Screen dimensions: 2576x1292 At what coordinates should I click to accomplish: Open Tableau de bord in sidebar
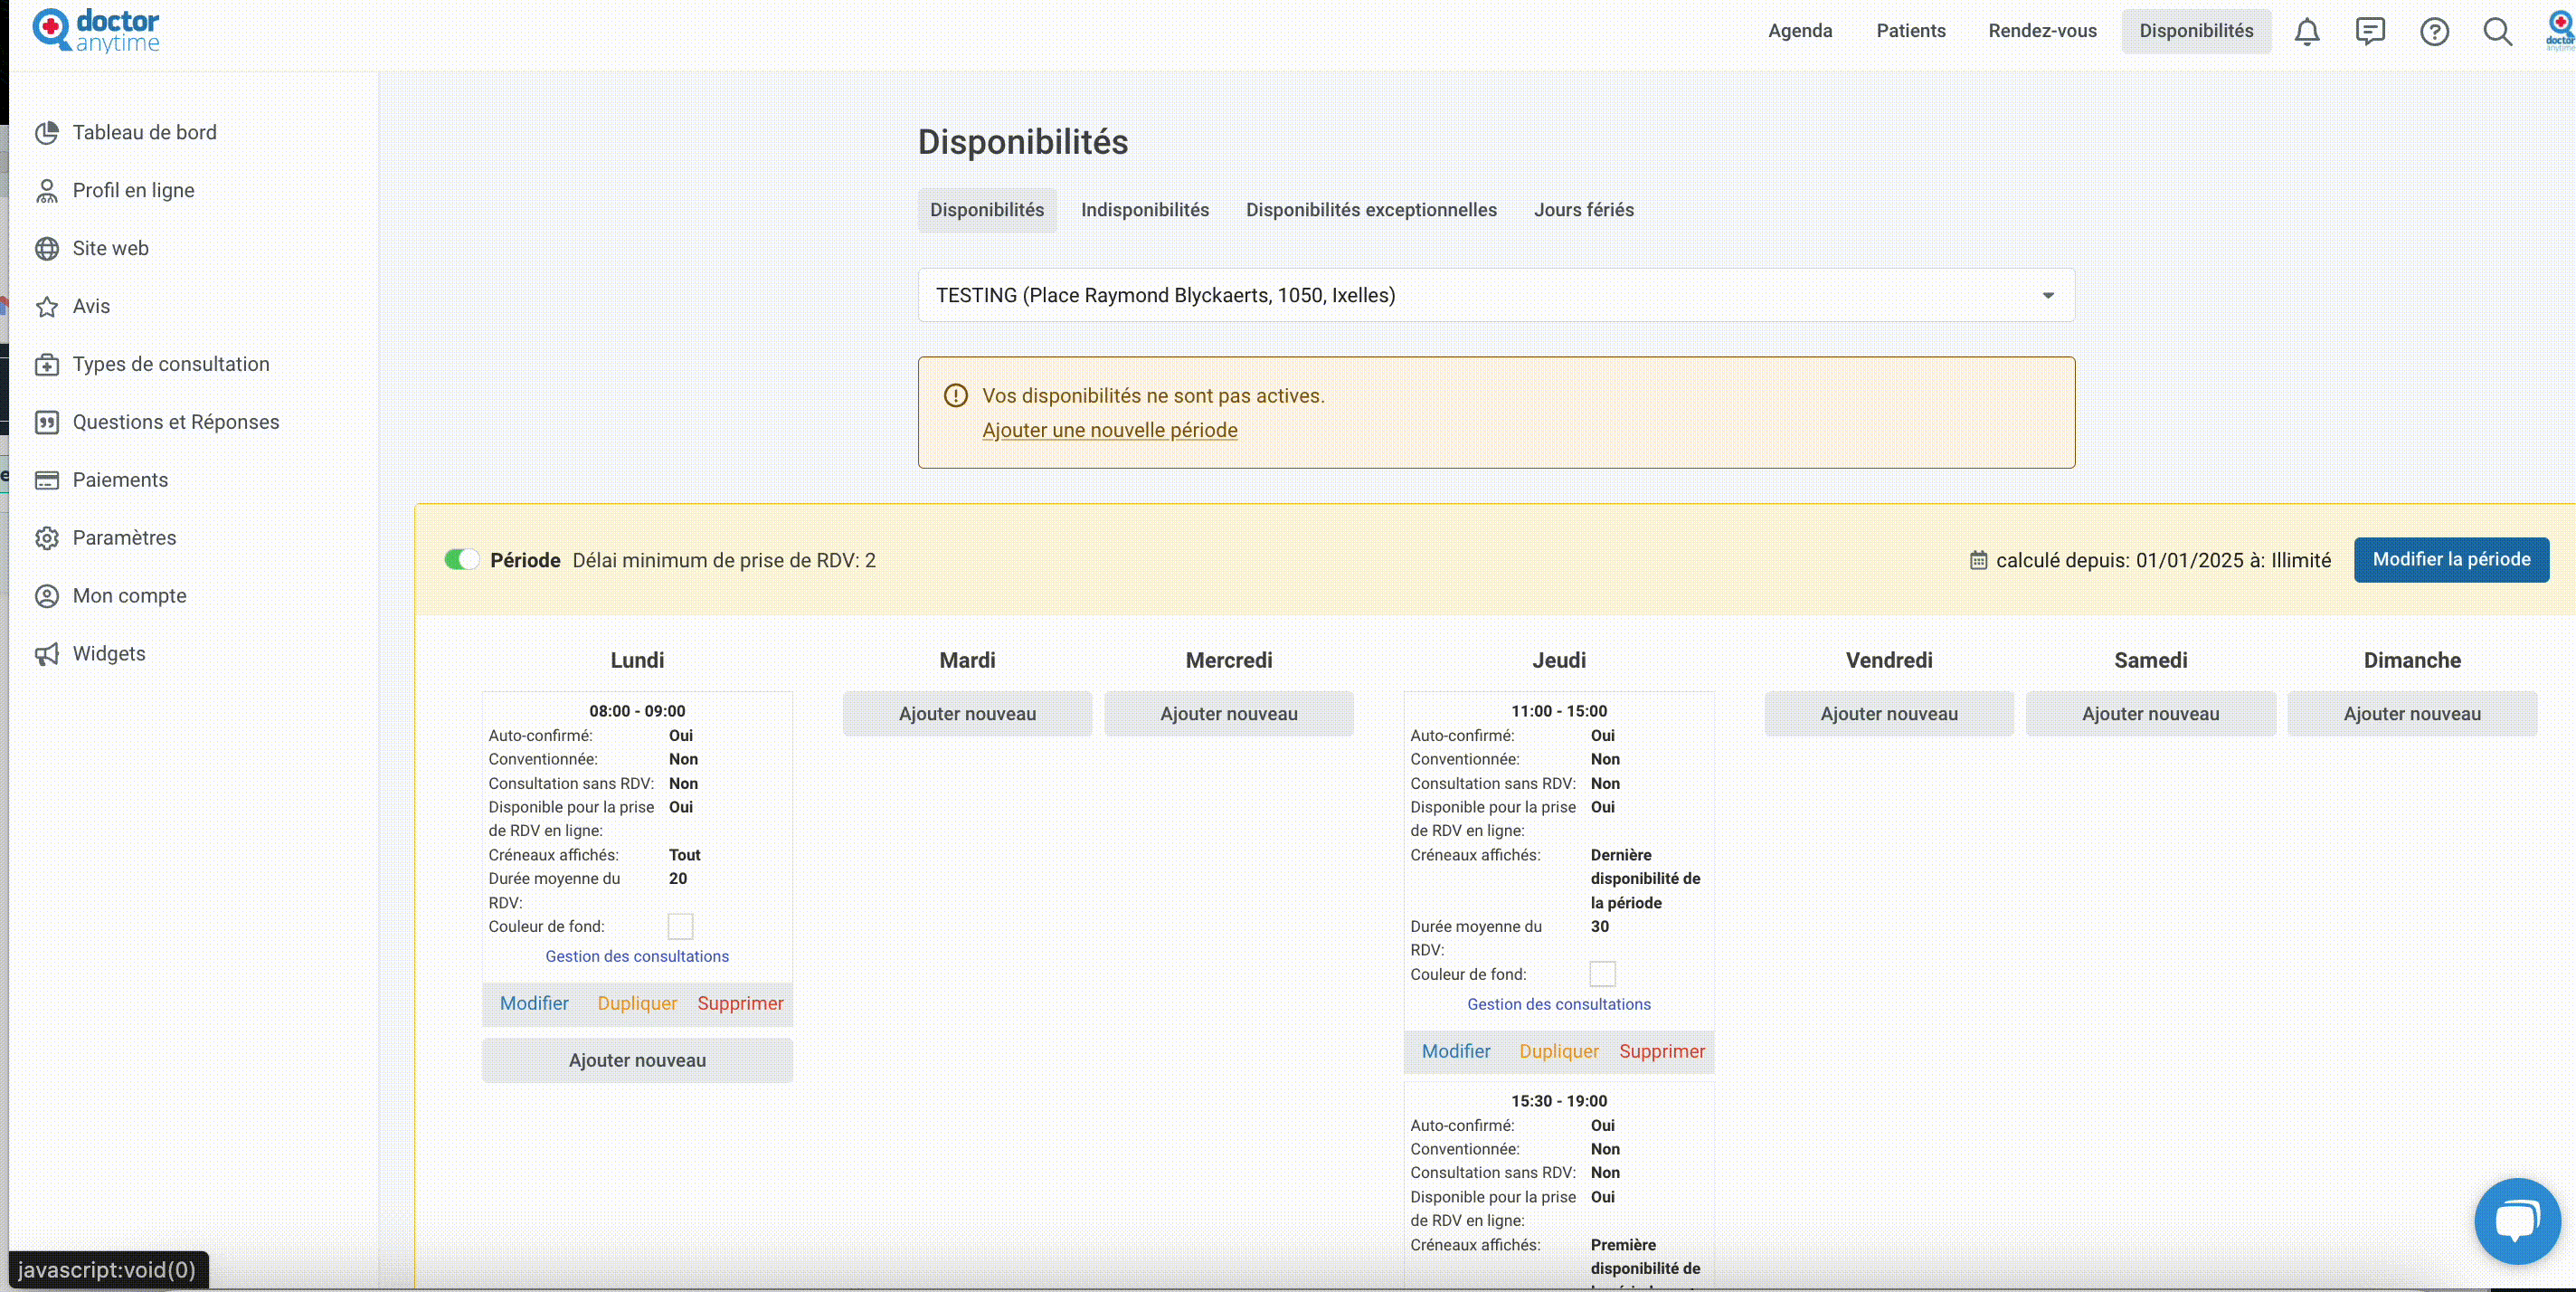(144, 132)
